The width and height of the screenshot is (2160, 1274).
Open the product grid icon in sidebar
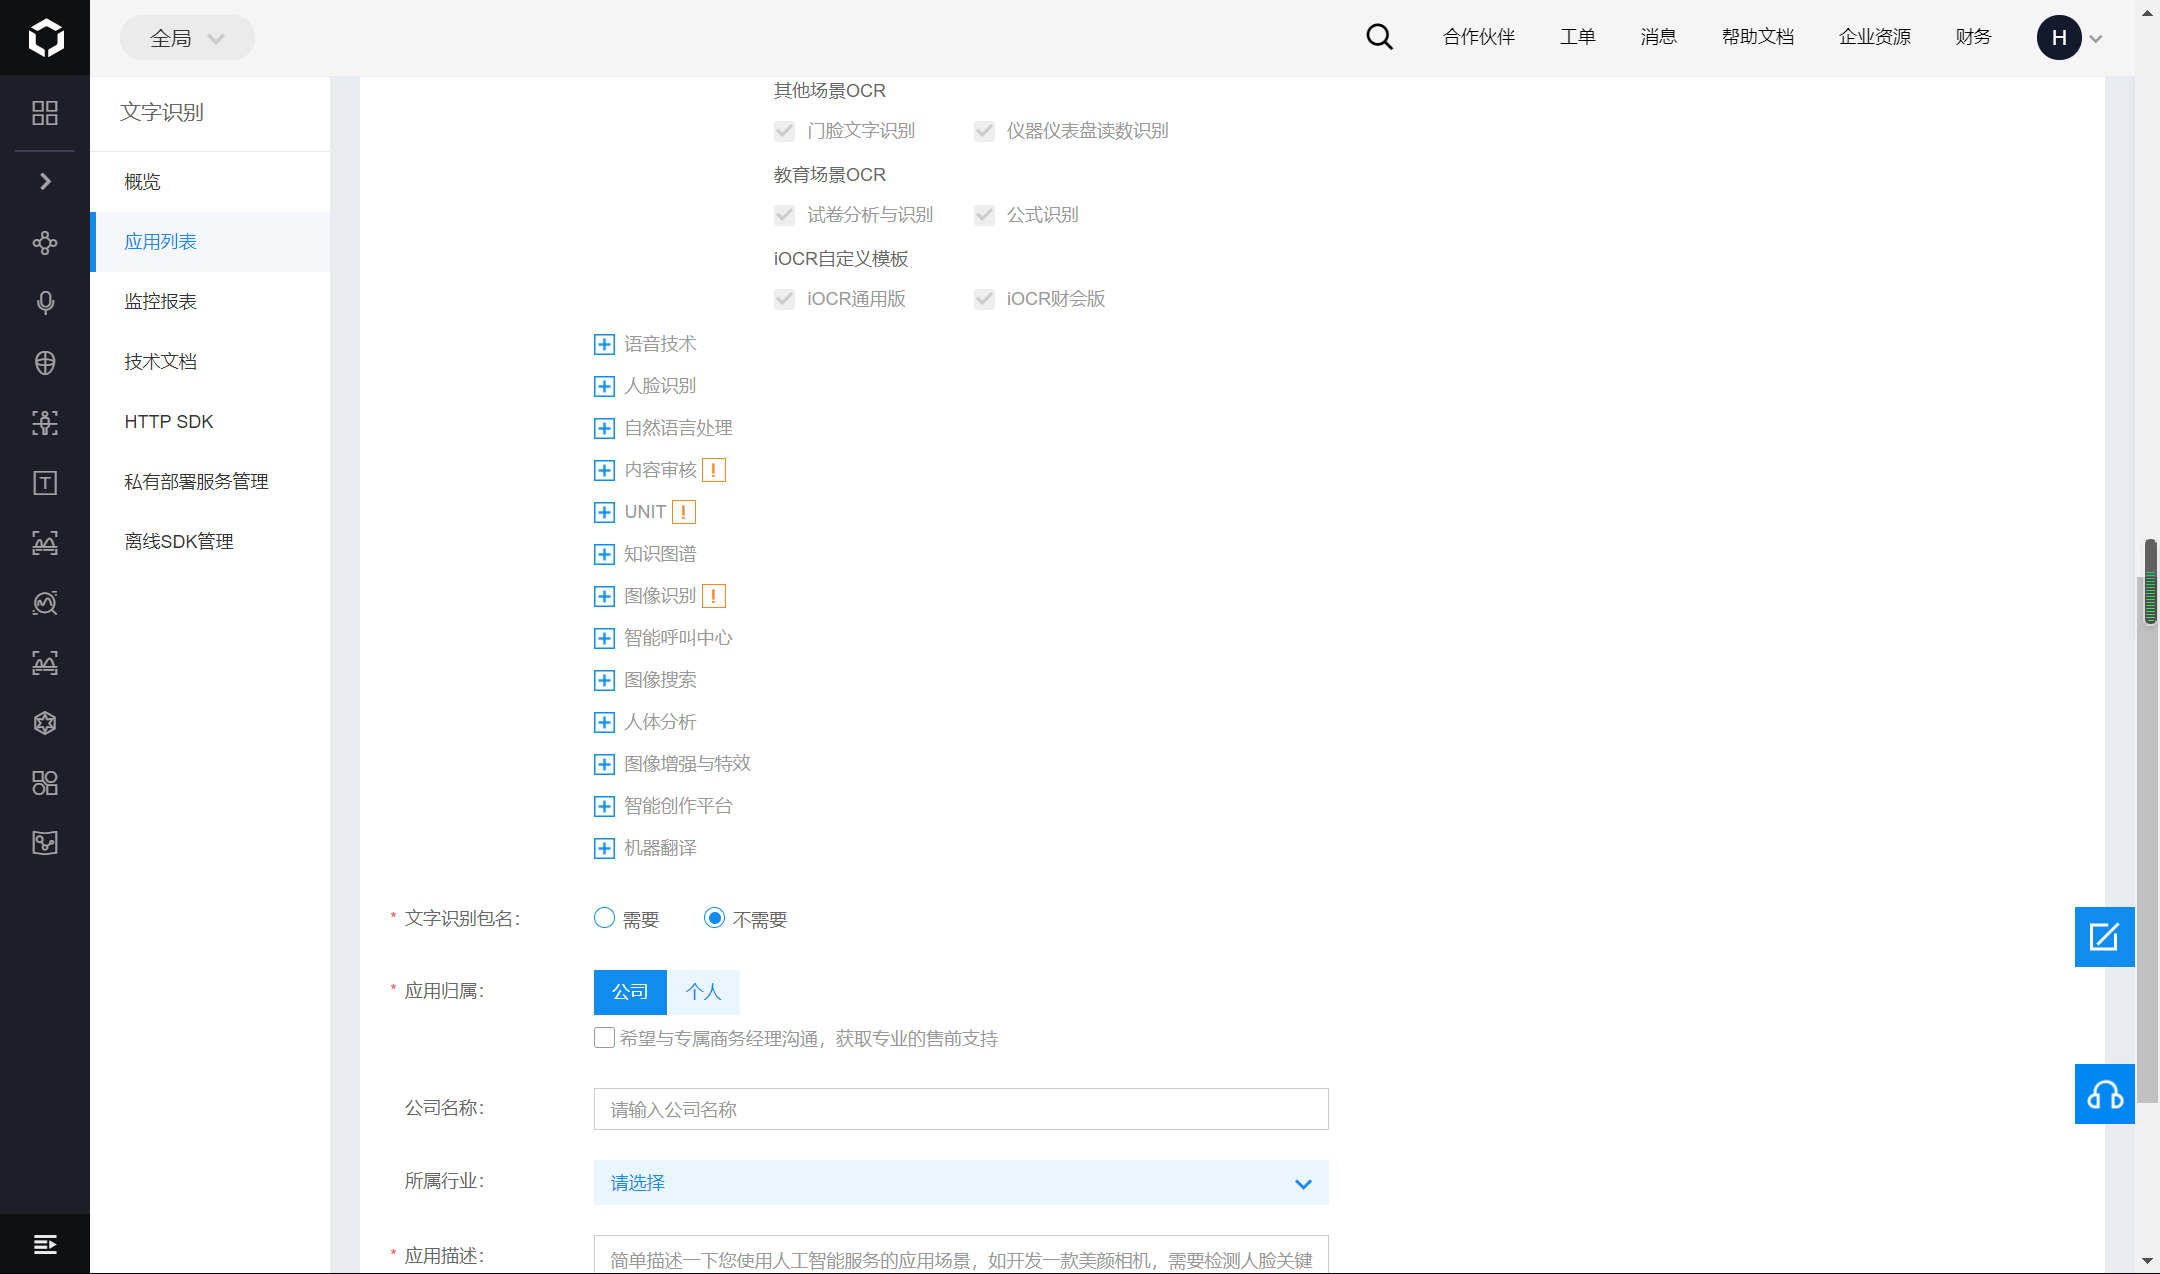coord(45,113)
